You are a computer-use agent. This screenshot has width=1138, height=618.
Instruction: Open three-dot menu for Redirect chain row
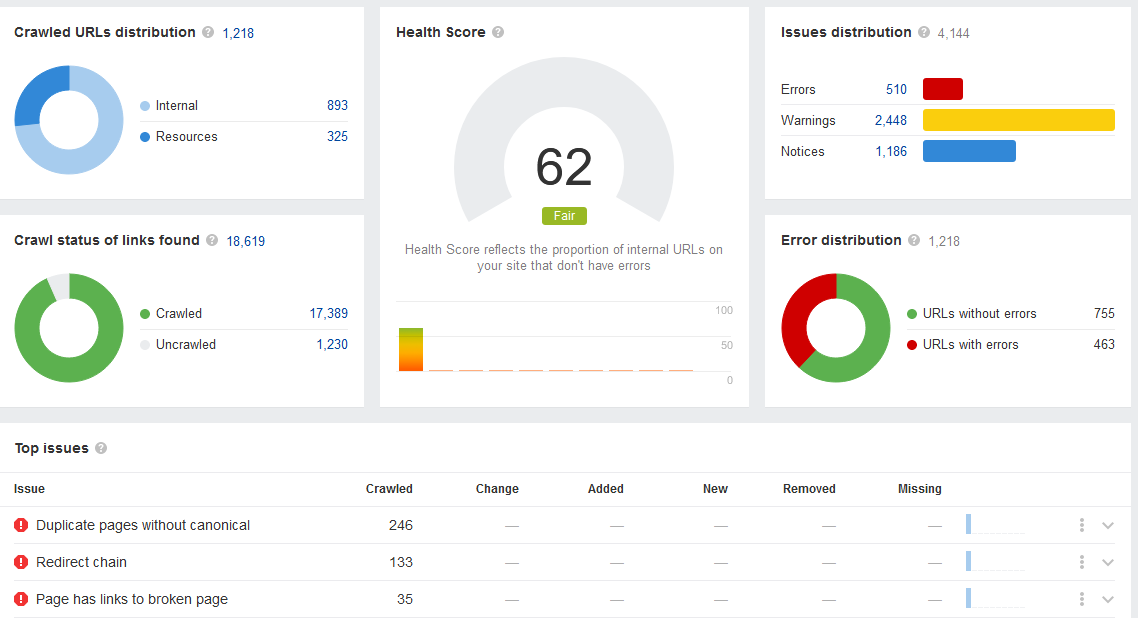[1081, 562]
